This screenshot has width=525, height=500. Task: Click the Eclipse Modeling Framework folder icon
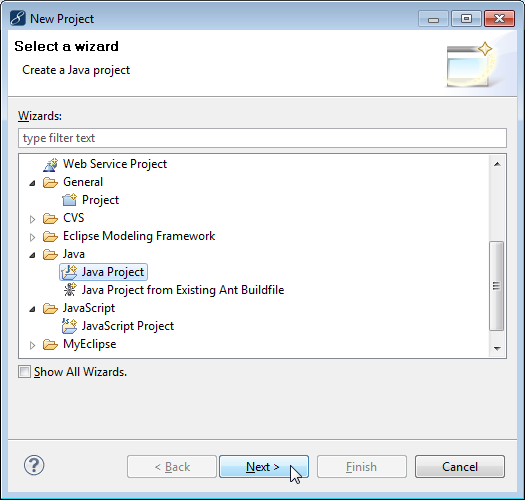pos(51,236)
